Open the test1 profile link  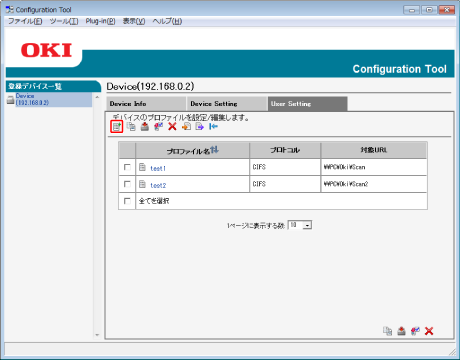point(158,168)
